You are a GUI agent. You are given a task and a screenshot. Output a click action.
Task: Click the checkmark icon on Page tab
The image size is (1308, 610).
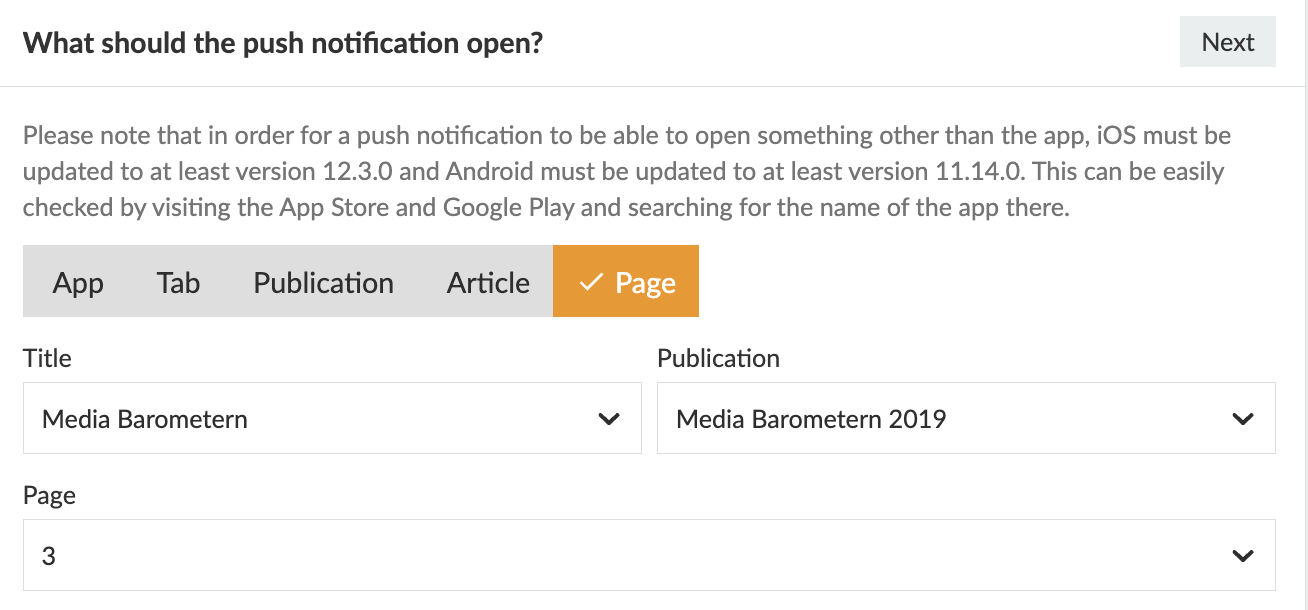(591, 283)
